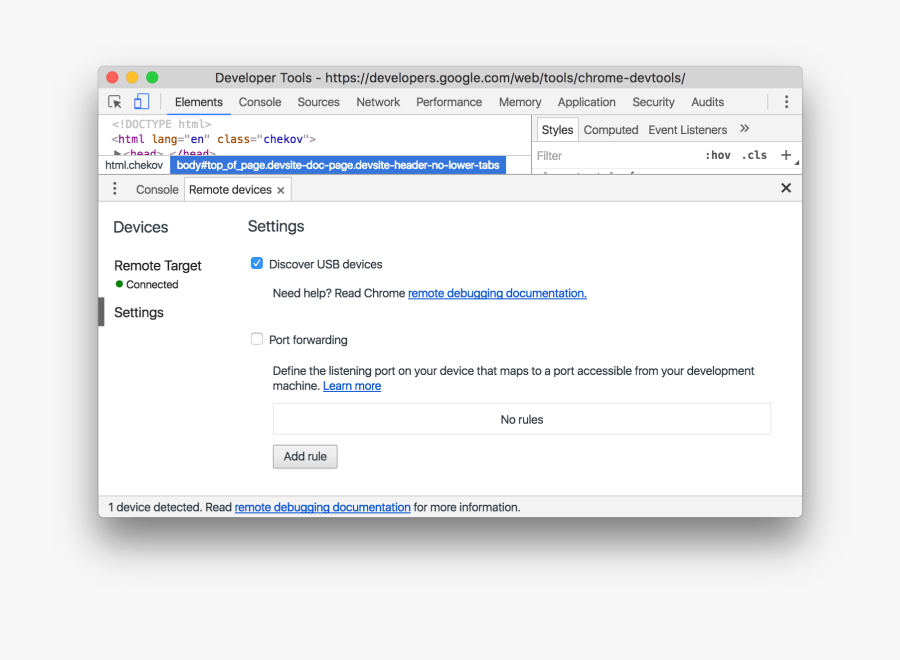Image resolution: width=900 pixels, height=660 pixels.
Task: Select Remote Target in the Devices sidebar
Action: click(158, 266)
